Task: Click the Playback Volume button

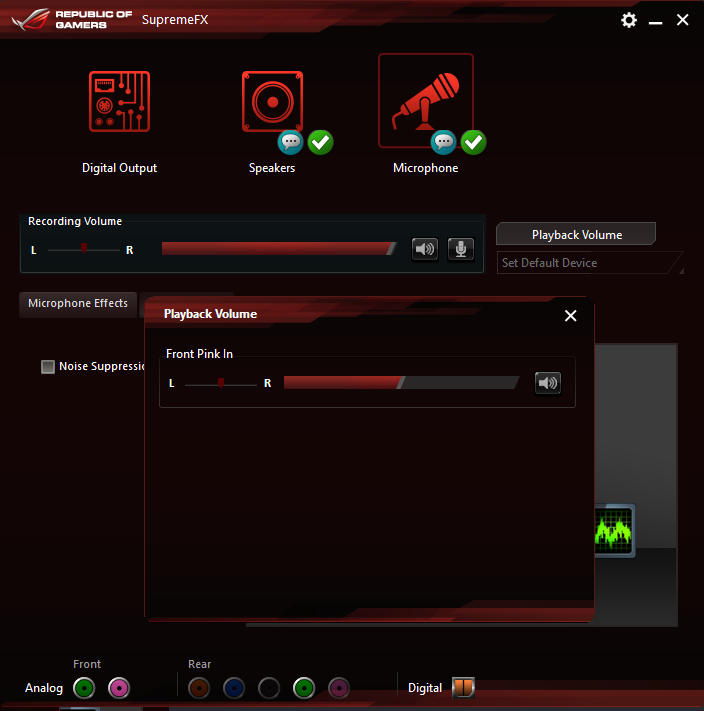Action: 576,235
